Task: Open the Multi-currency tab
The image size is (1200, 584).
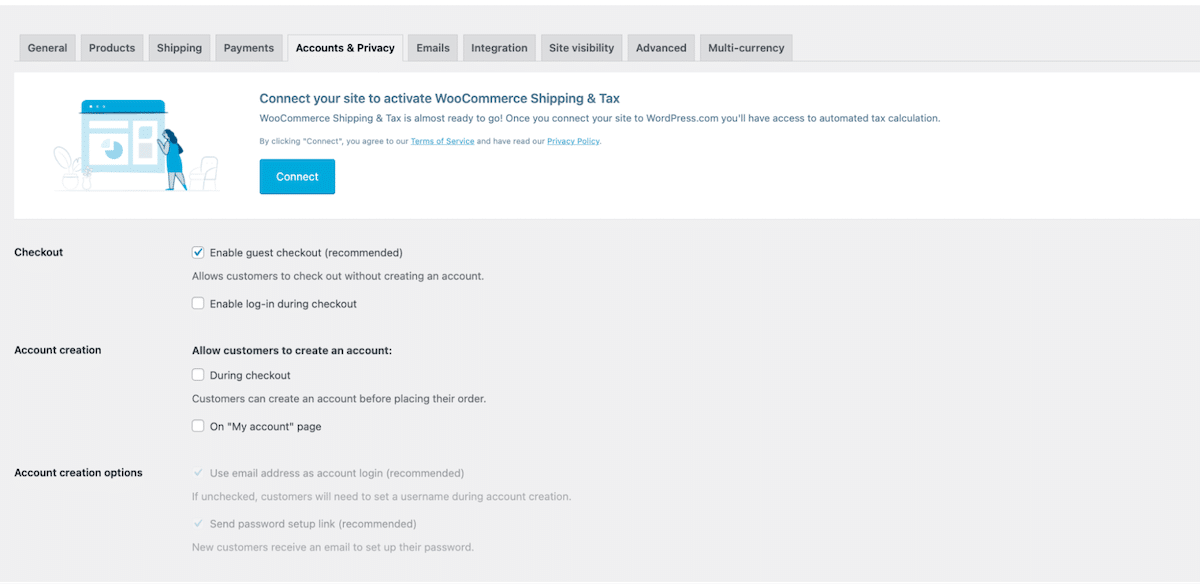Action: [x=746, y=48]
